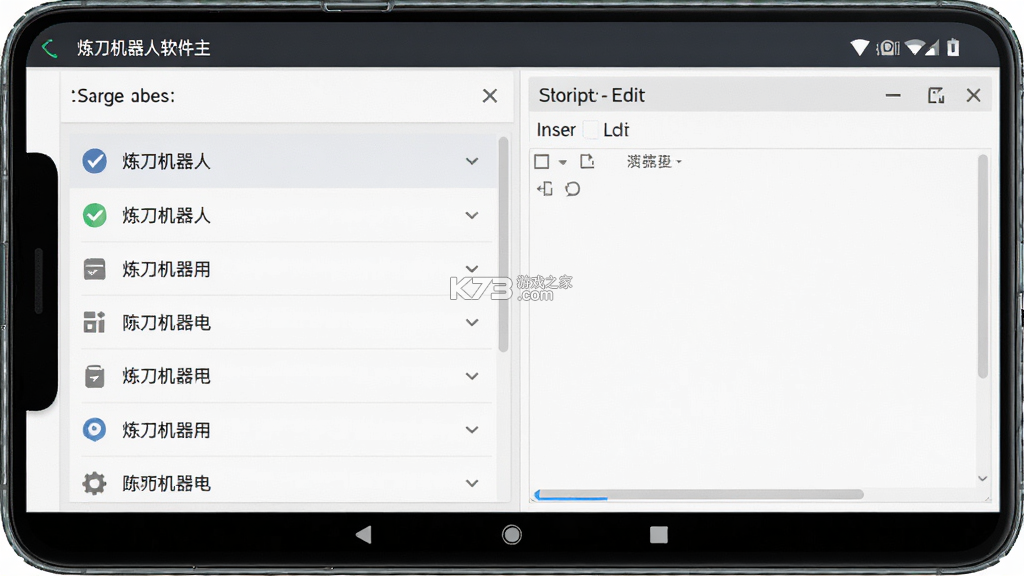Expand the row with dashboard grid icon
The image size is (1024, 576).
(x=472, y=322)
